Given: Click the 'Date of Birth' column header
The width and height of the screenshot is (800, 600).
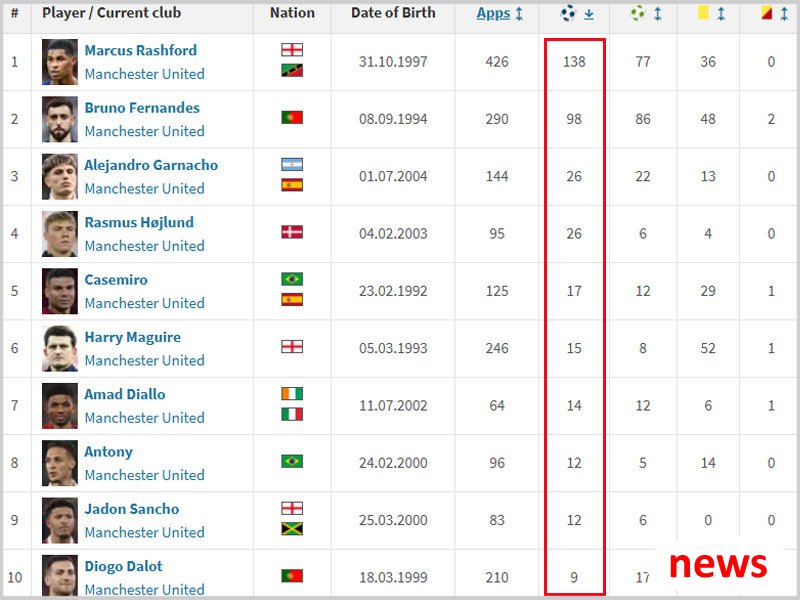Looking at the screenshot, I should coord(393,13).
